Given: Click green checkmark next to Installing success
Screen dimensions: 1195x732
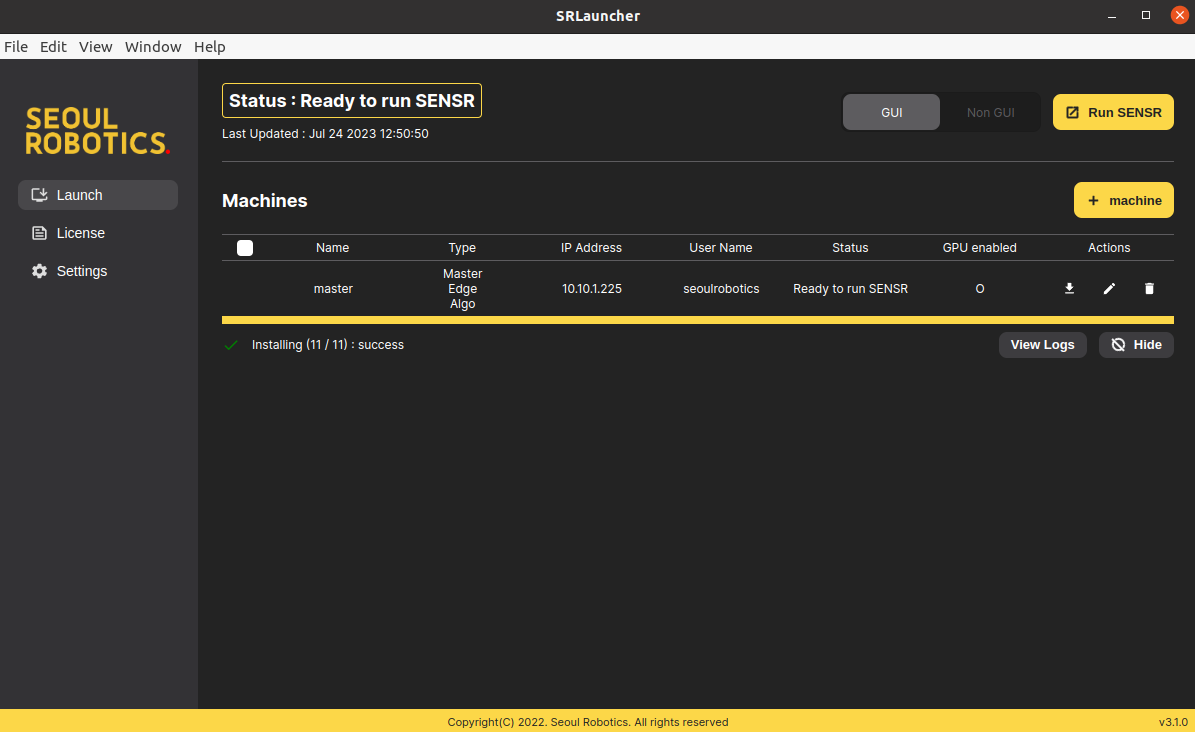Looking at the screenshot, I should [x=231, y=345].
